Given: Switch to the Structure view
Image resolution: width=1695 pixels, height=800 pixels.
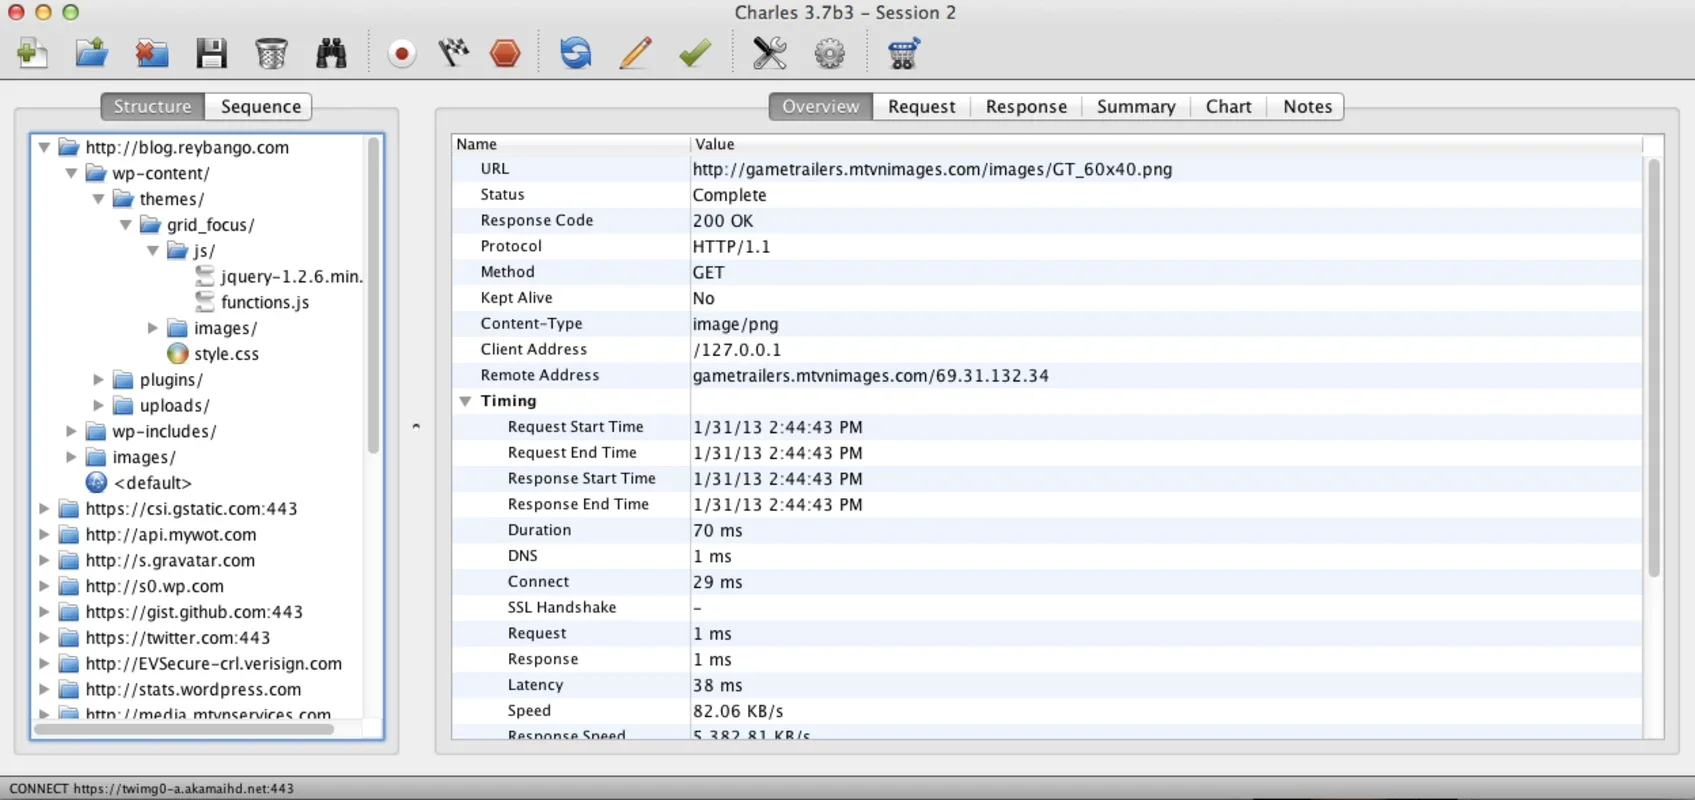Looking at the screenshot, I should (153, 106).
